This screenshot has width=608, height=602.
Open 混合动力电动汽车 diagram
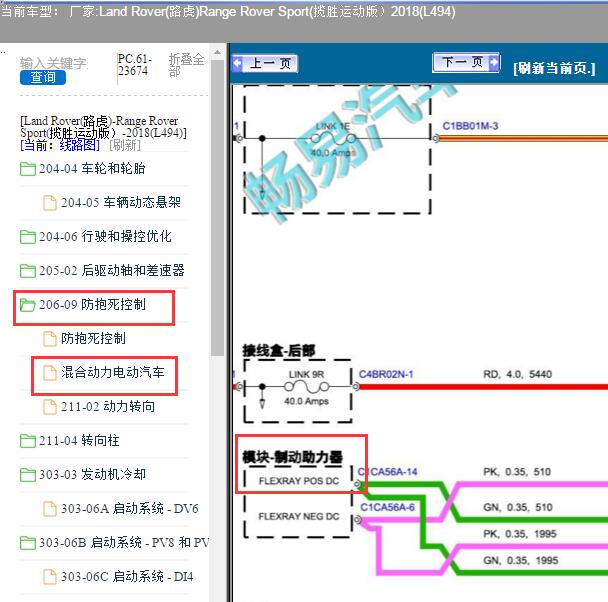(112, 373)
